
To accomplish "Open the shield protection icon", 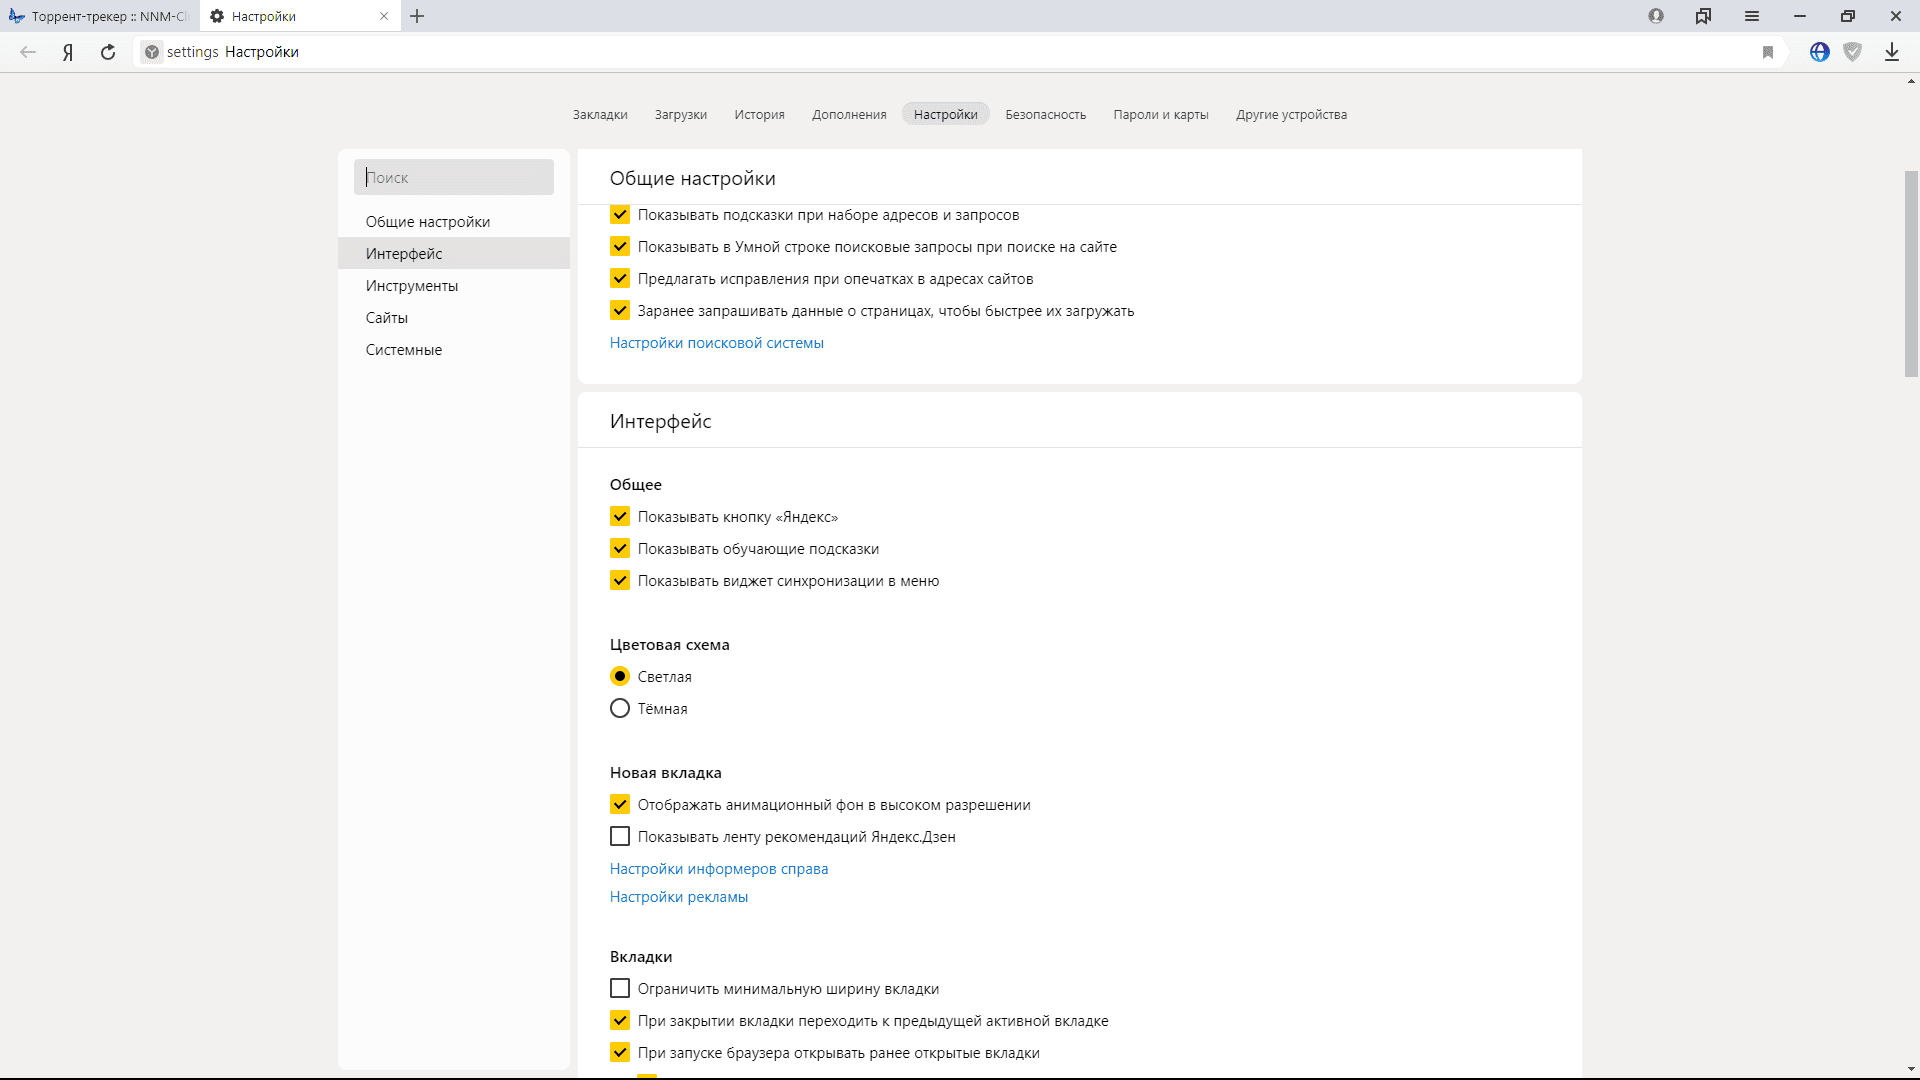I will 1853,52.
